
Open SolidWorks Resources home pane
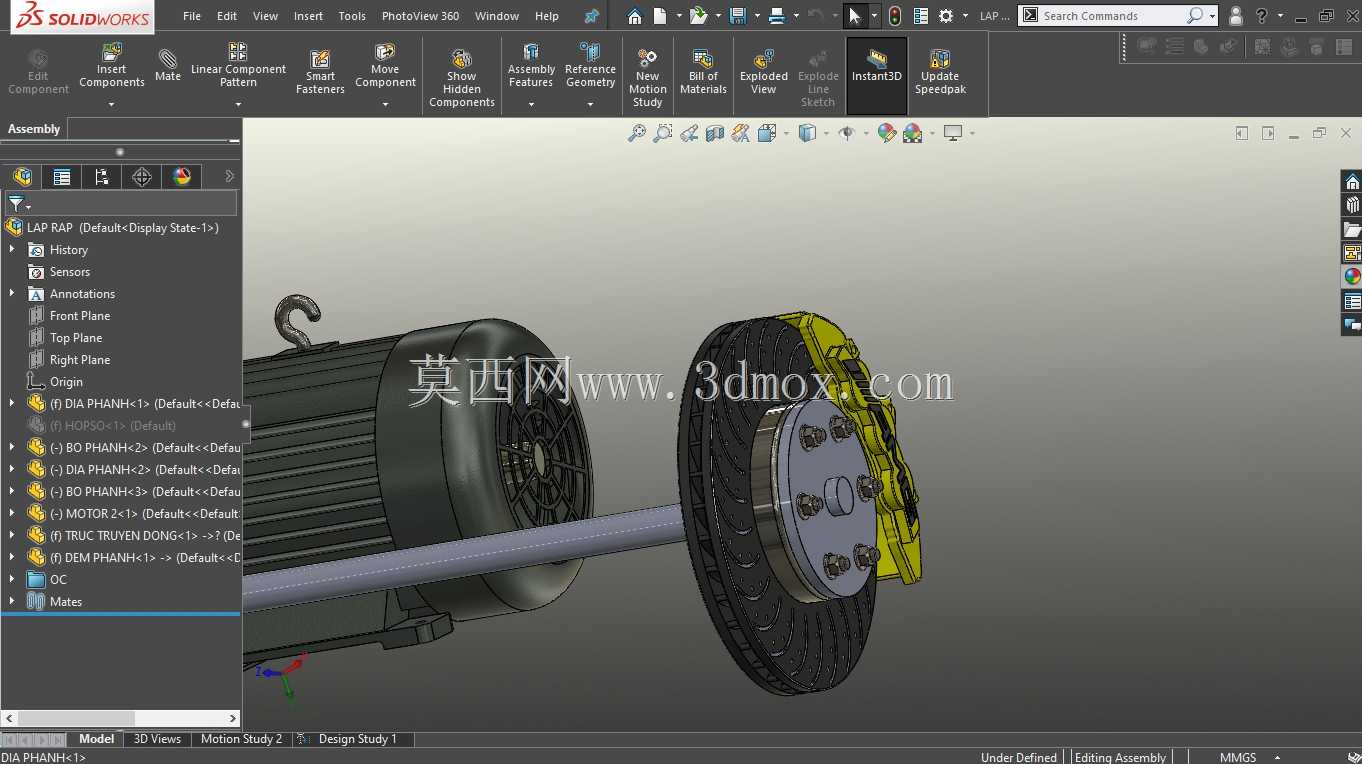(1352, 181)
